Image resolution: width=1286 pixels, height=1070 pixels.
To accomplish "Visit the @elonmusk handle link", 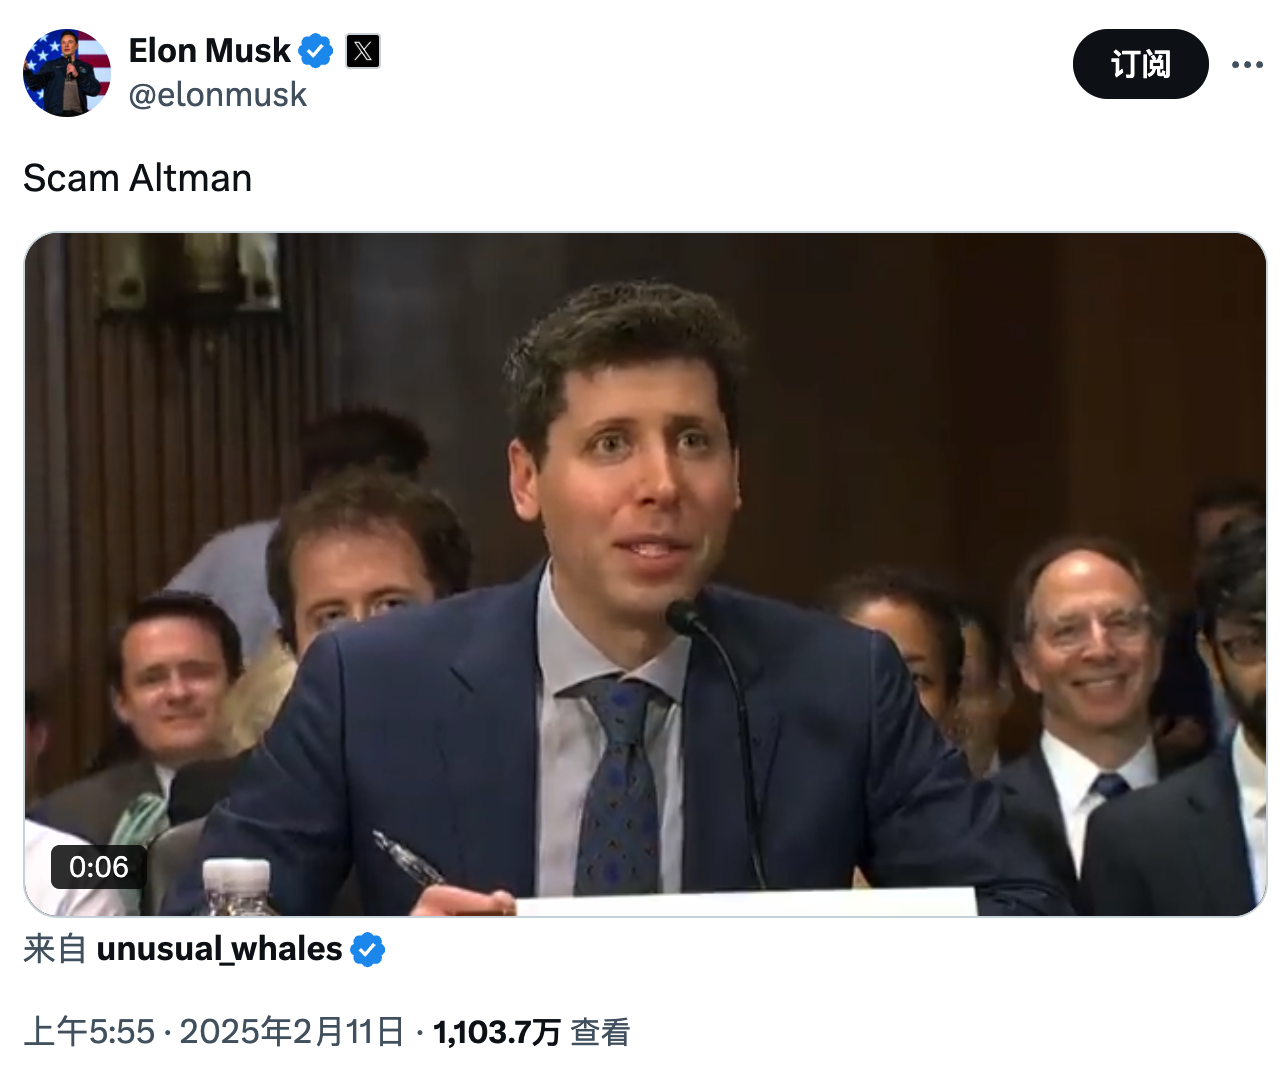I will click(218, 95).
